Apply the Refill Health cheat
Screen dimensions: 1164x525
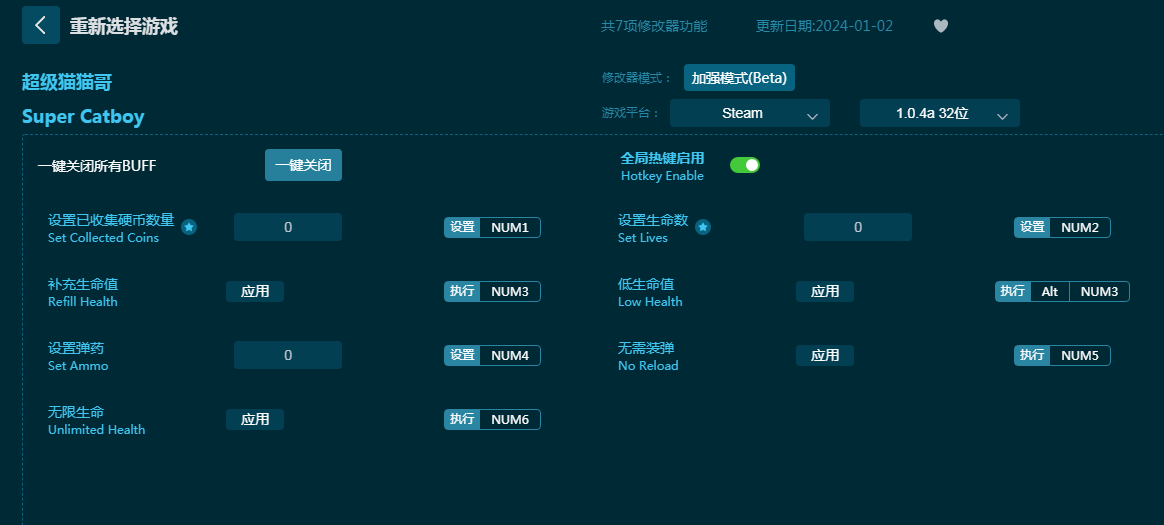[255, 292]
